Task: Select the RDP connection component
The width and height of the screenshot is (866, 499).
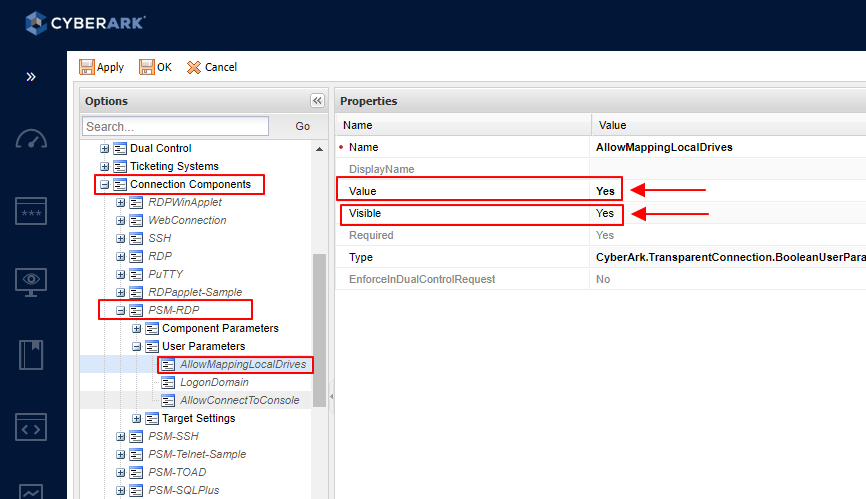Action: (160, 256)
